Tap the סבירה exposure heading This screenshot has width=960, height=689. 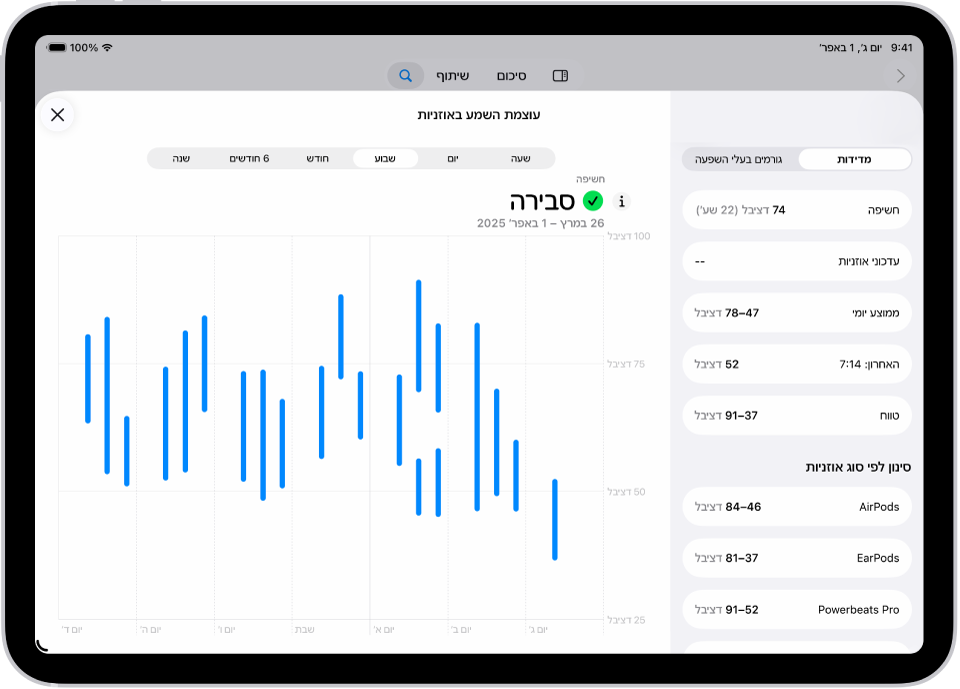(x=542, y=201)
